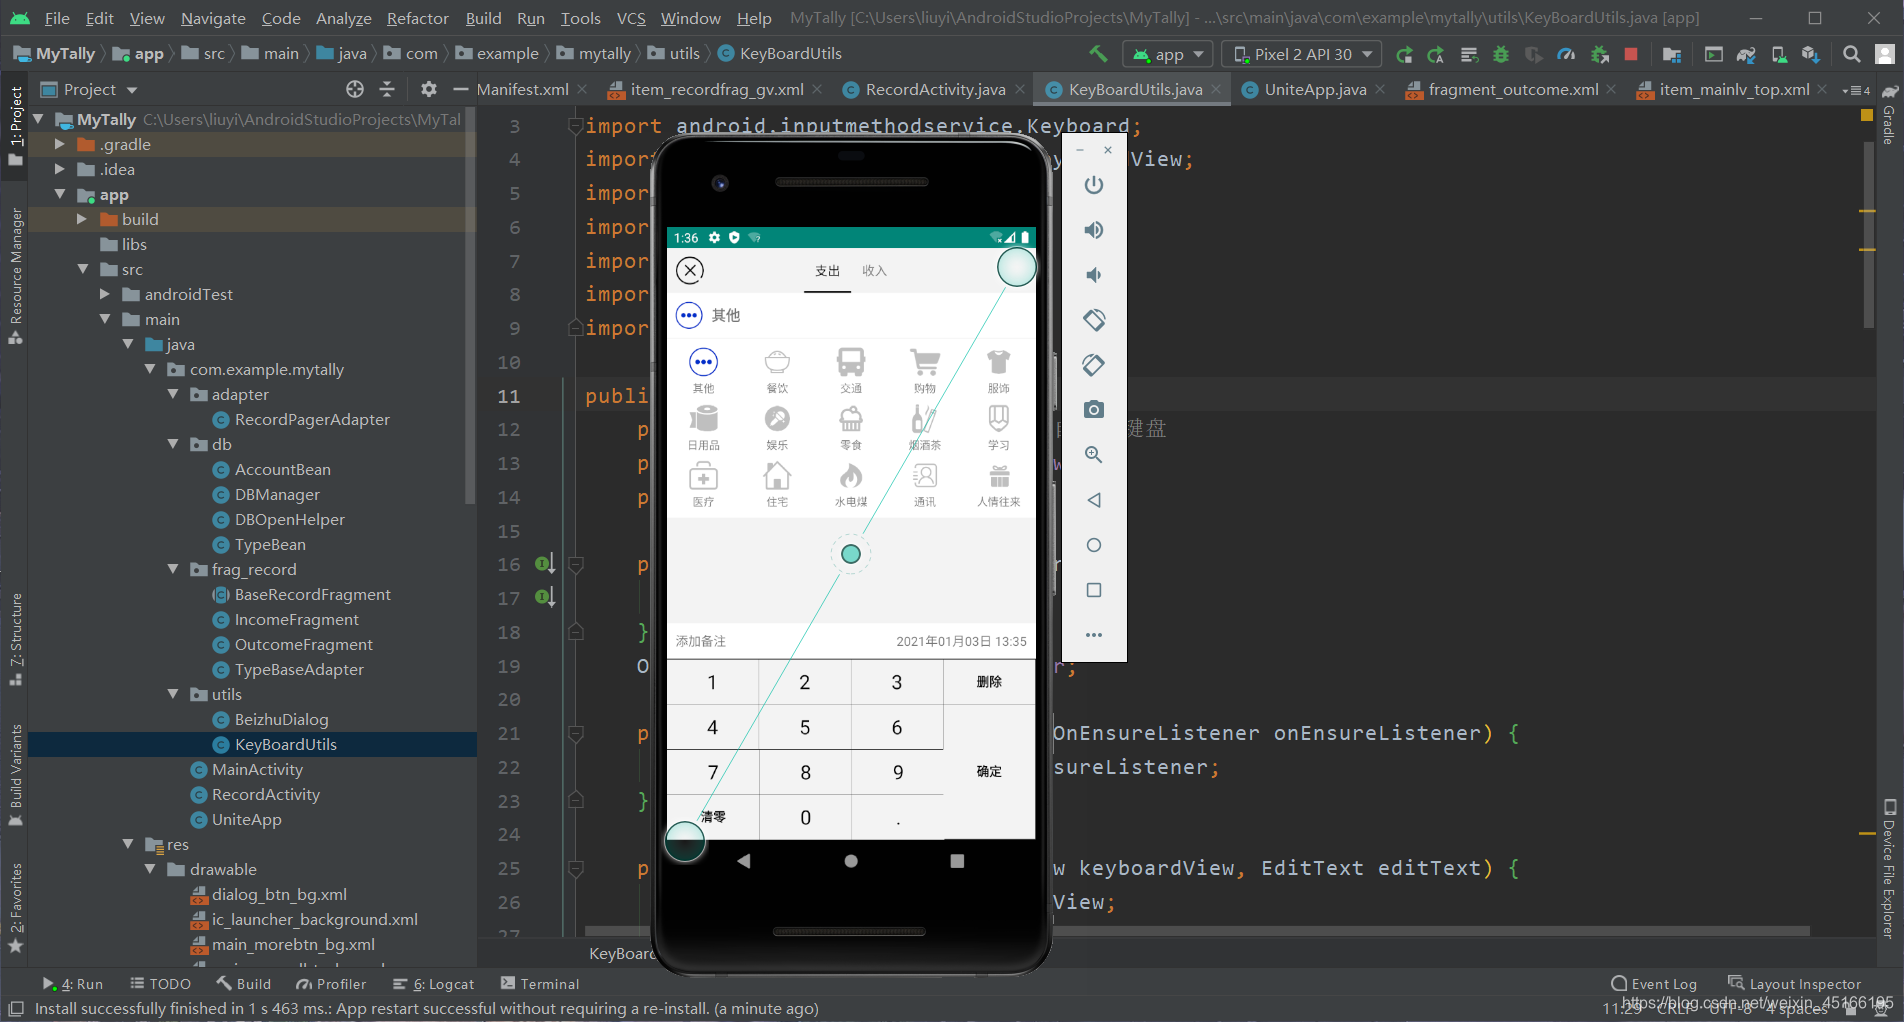Click the Profile app gauge icon
Screen dimensions: 1904x1022
point(1566,54)
